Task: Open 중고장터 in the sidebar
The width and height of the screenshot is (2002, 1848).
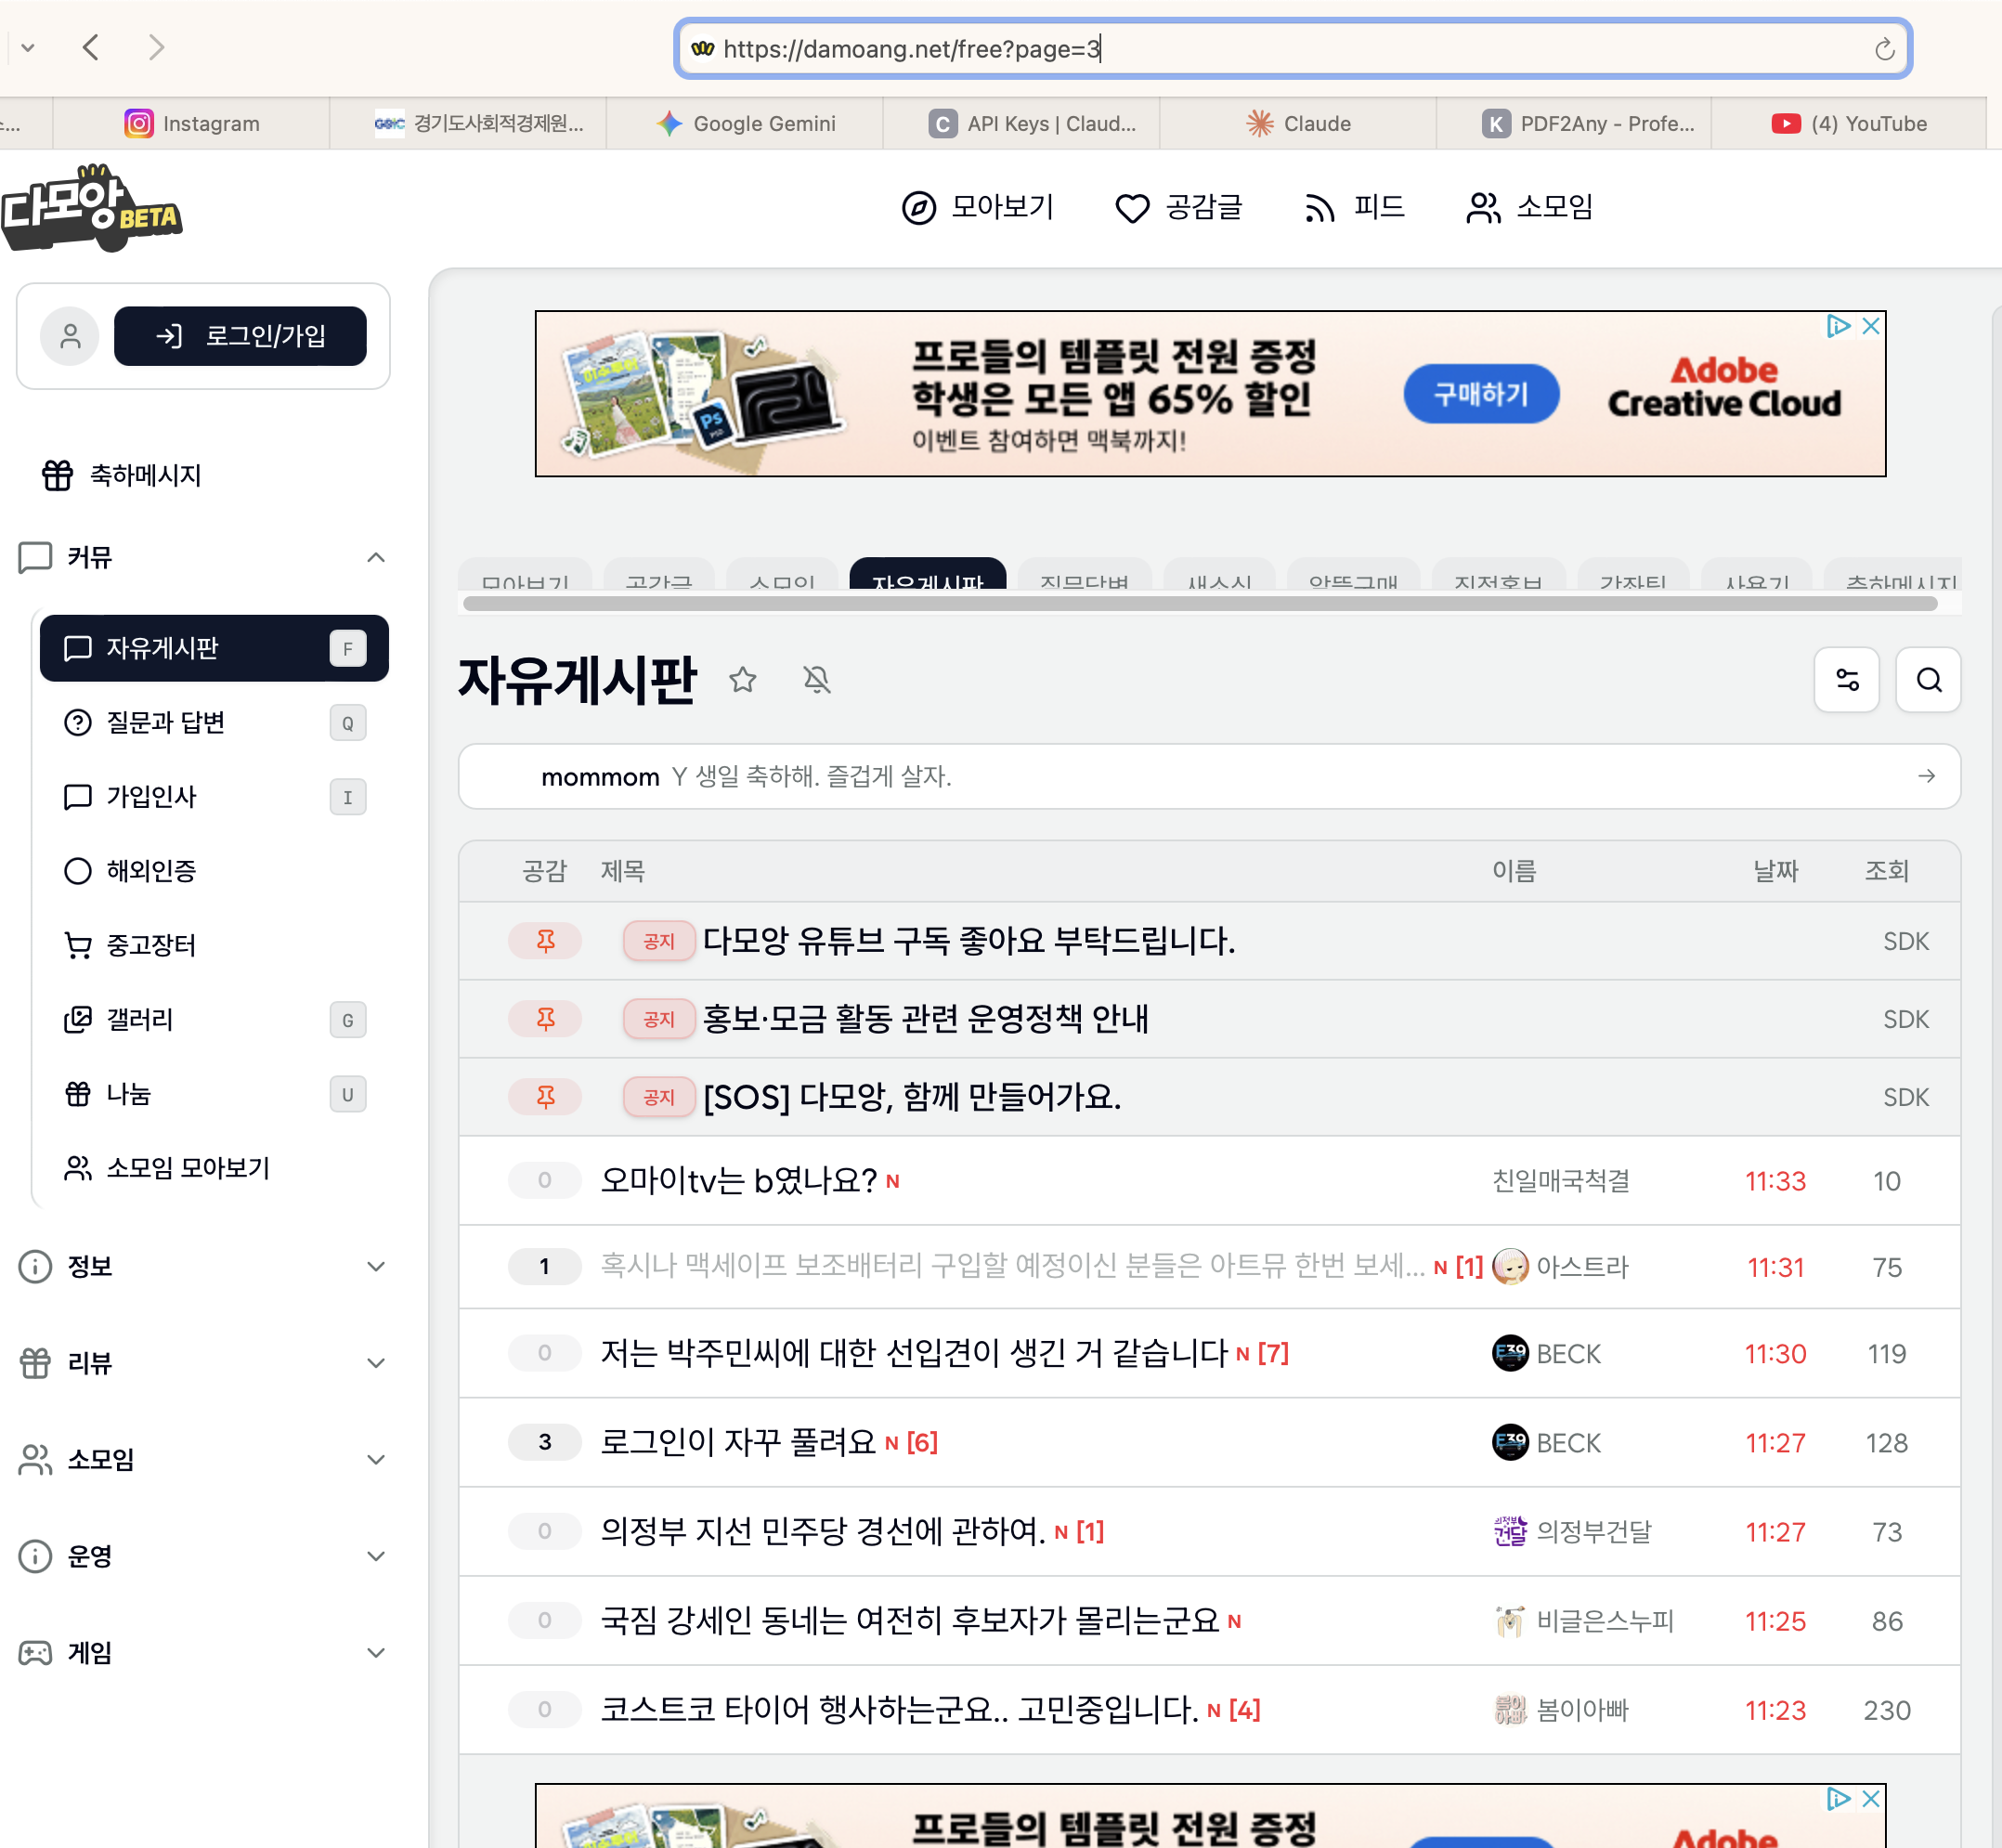Action: [x=214, y=945]
